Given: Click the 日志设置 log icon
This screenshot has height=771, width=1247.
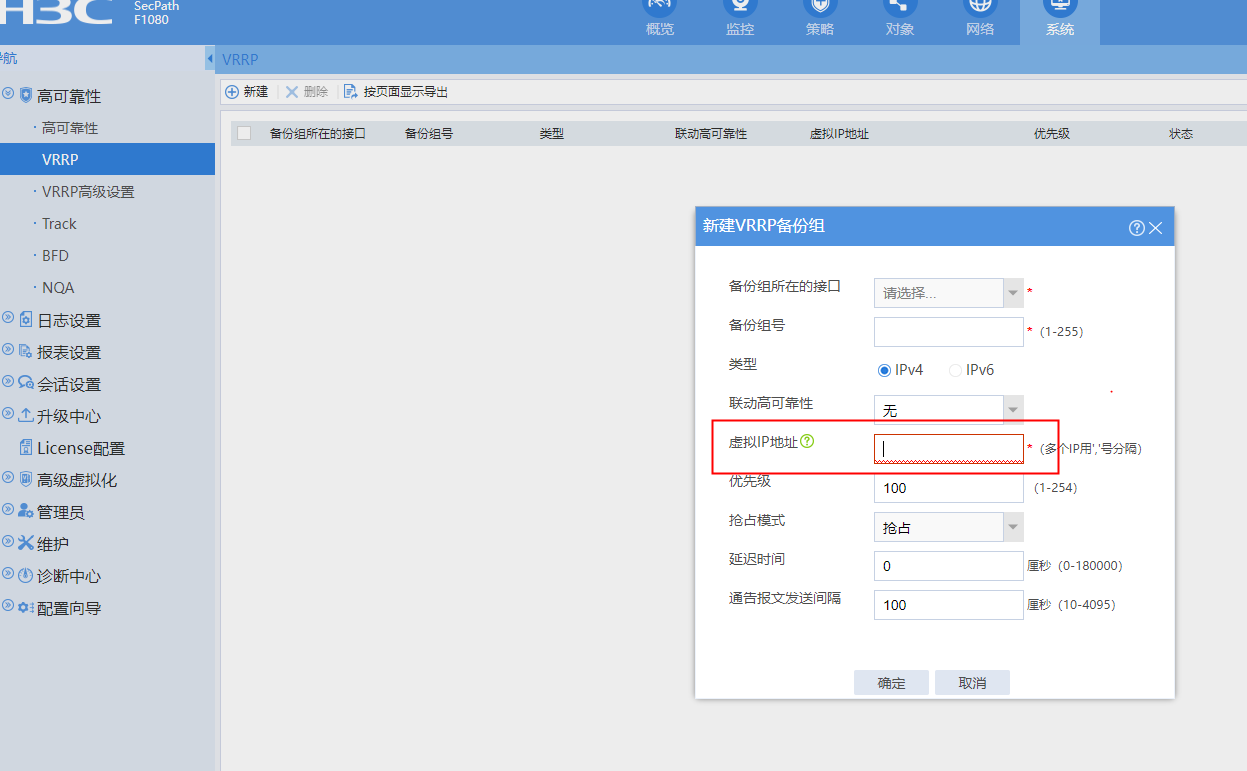Looking at the screenshot, I should (x=26, y=320).
